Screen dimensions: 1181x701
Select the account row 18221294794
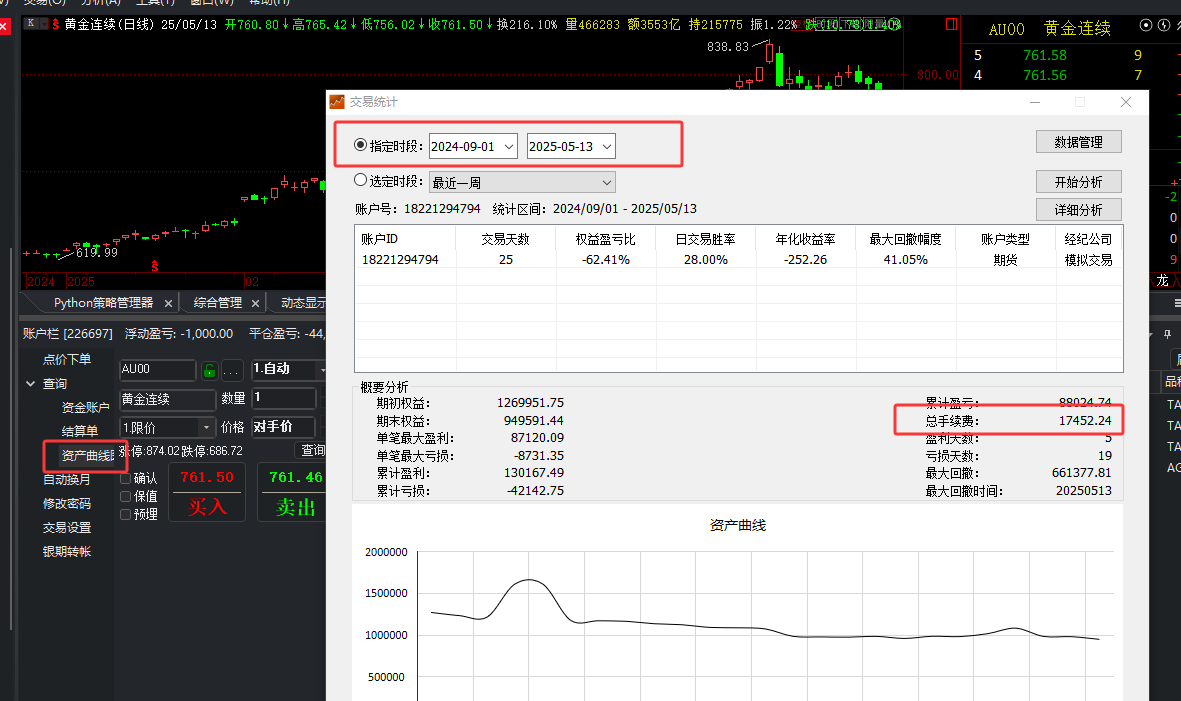pyautogui.click(x=738, y=260)
